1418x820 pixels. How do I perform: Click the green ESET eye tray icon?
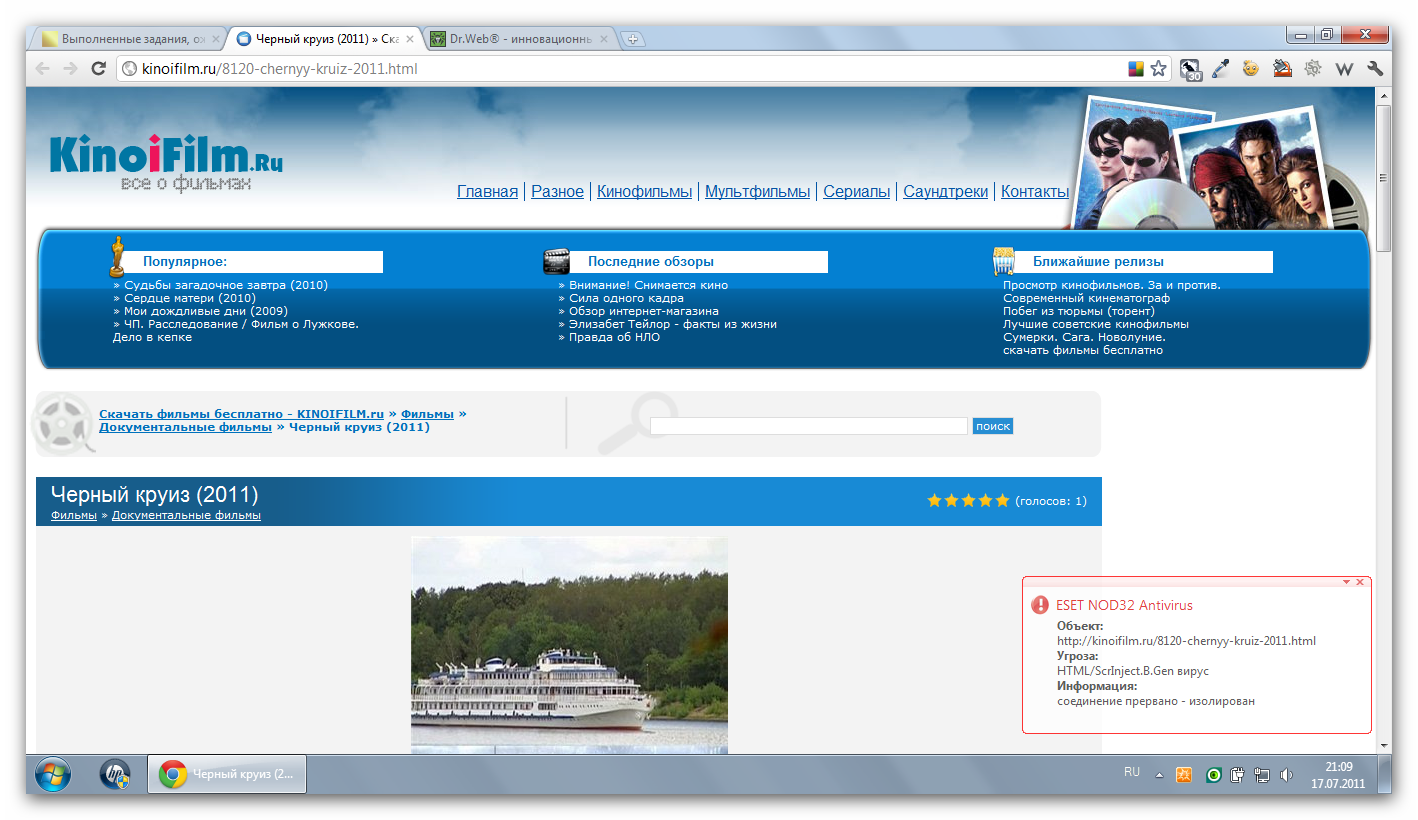(1213, 774)
